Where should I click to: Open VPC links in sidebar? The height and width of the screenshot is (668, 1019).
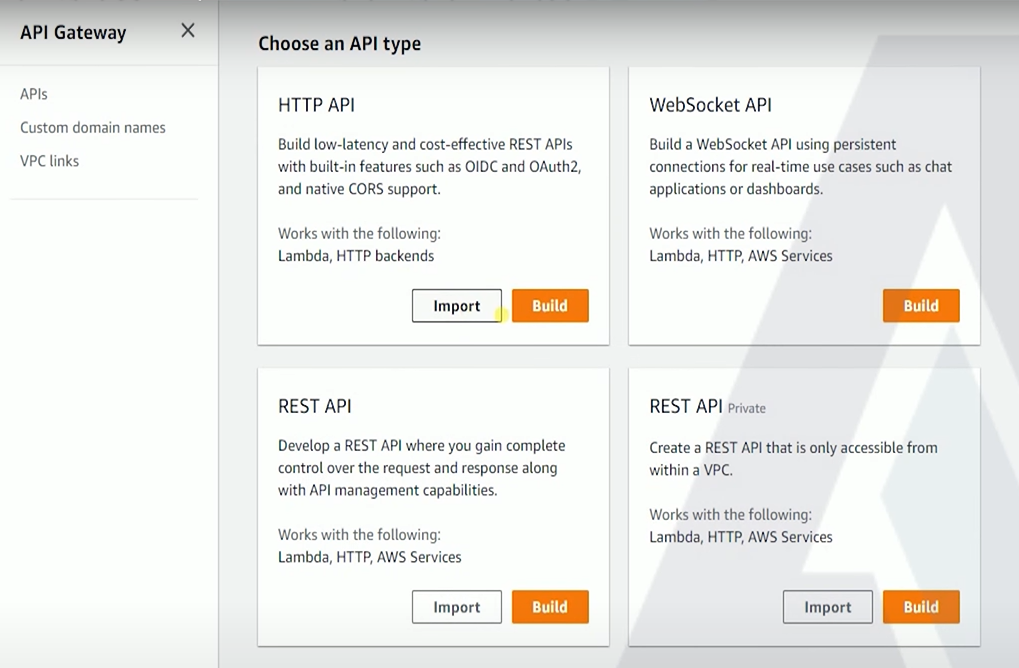49,161
